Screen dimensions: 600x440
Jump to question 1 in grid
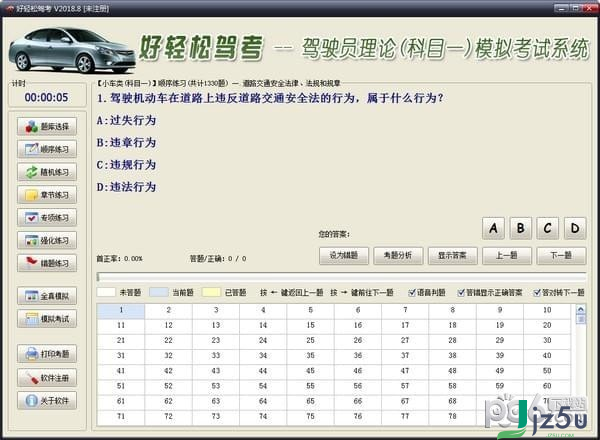pyautogui.click(x=121, y=310)
